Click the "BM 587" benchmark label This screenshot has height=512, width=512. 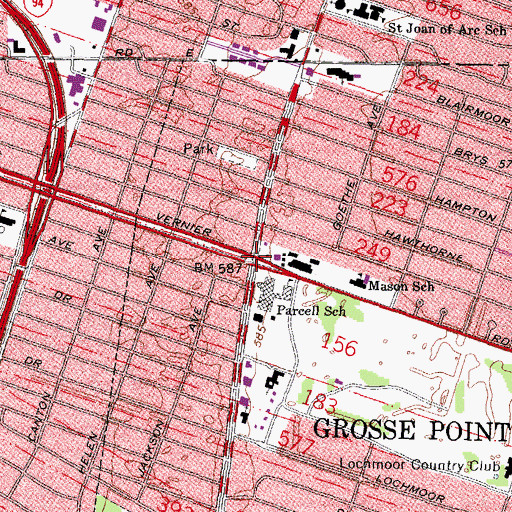(218, 268)
